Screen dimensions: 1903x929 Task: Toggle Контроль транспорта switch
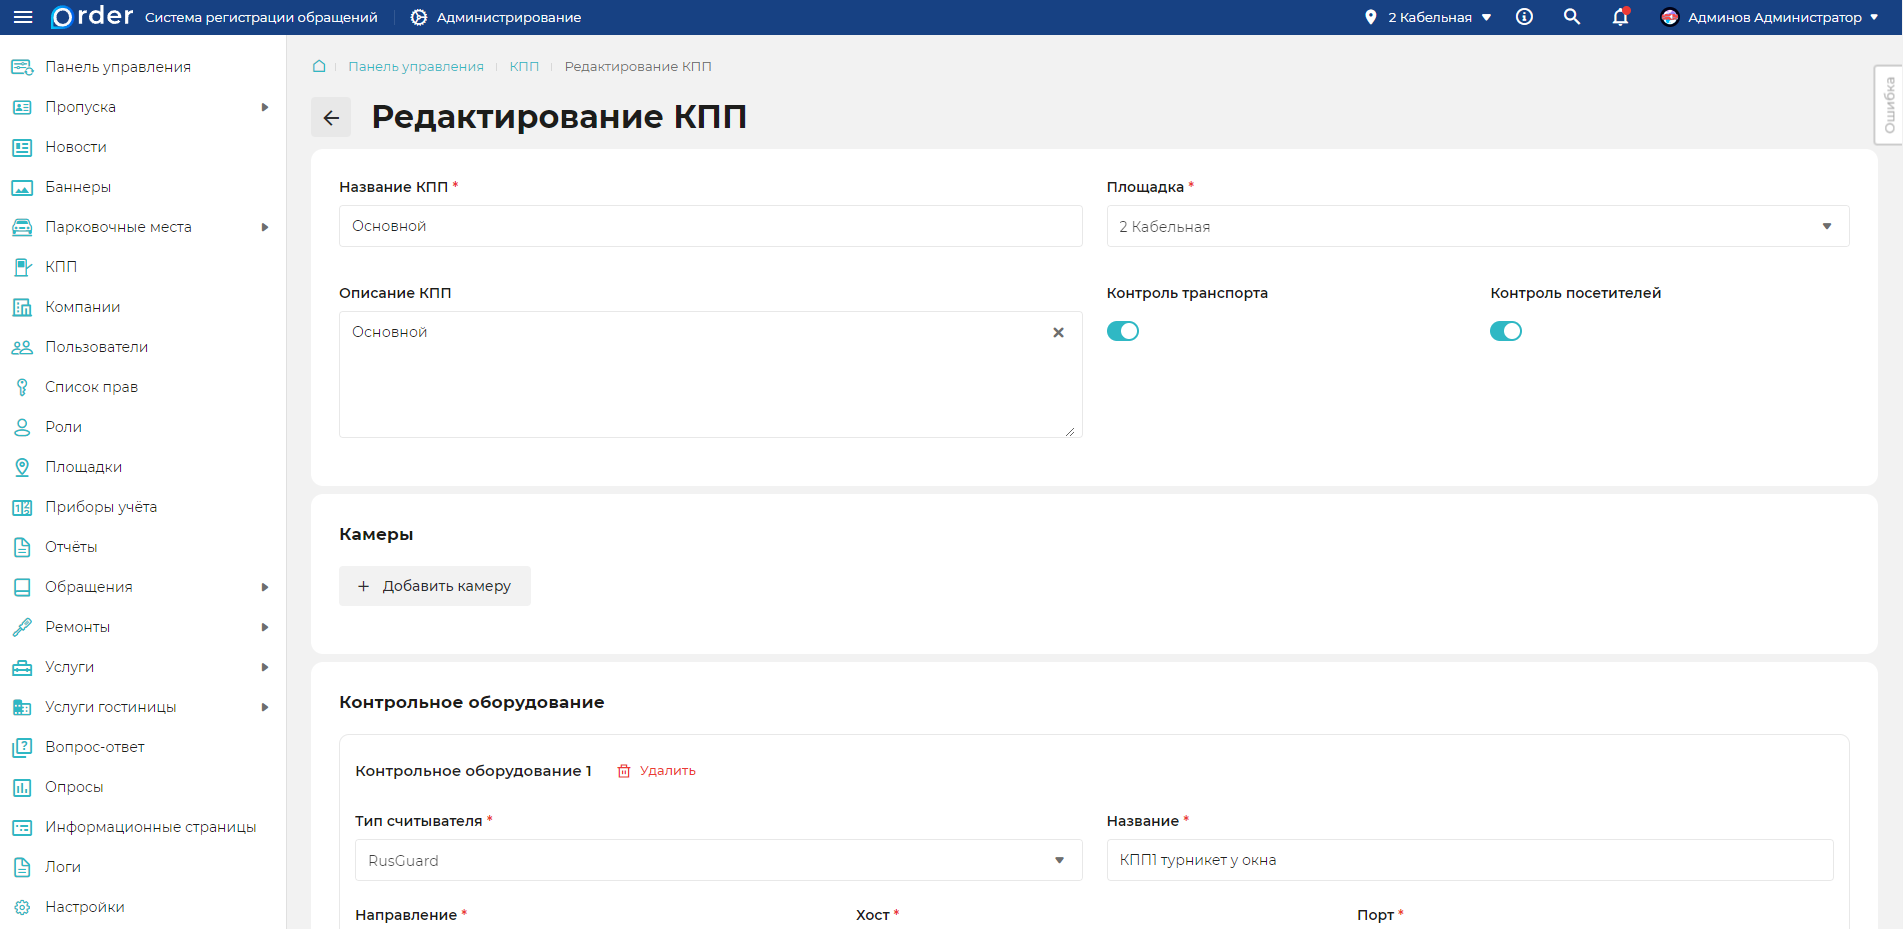pos(1122,331)
